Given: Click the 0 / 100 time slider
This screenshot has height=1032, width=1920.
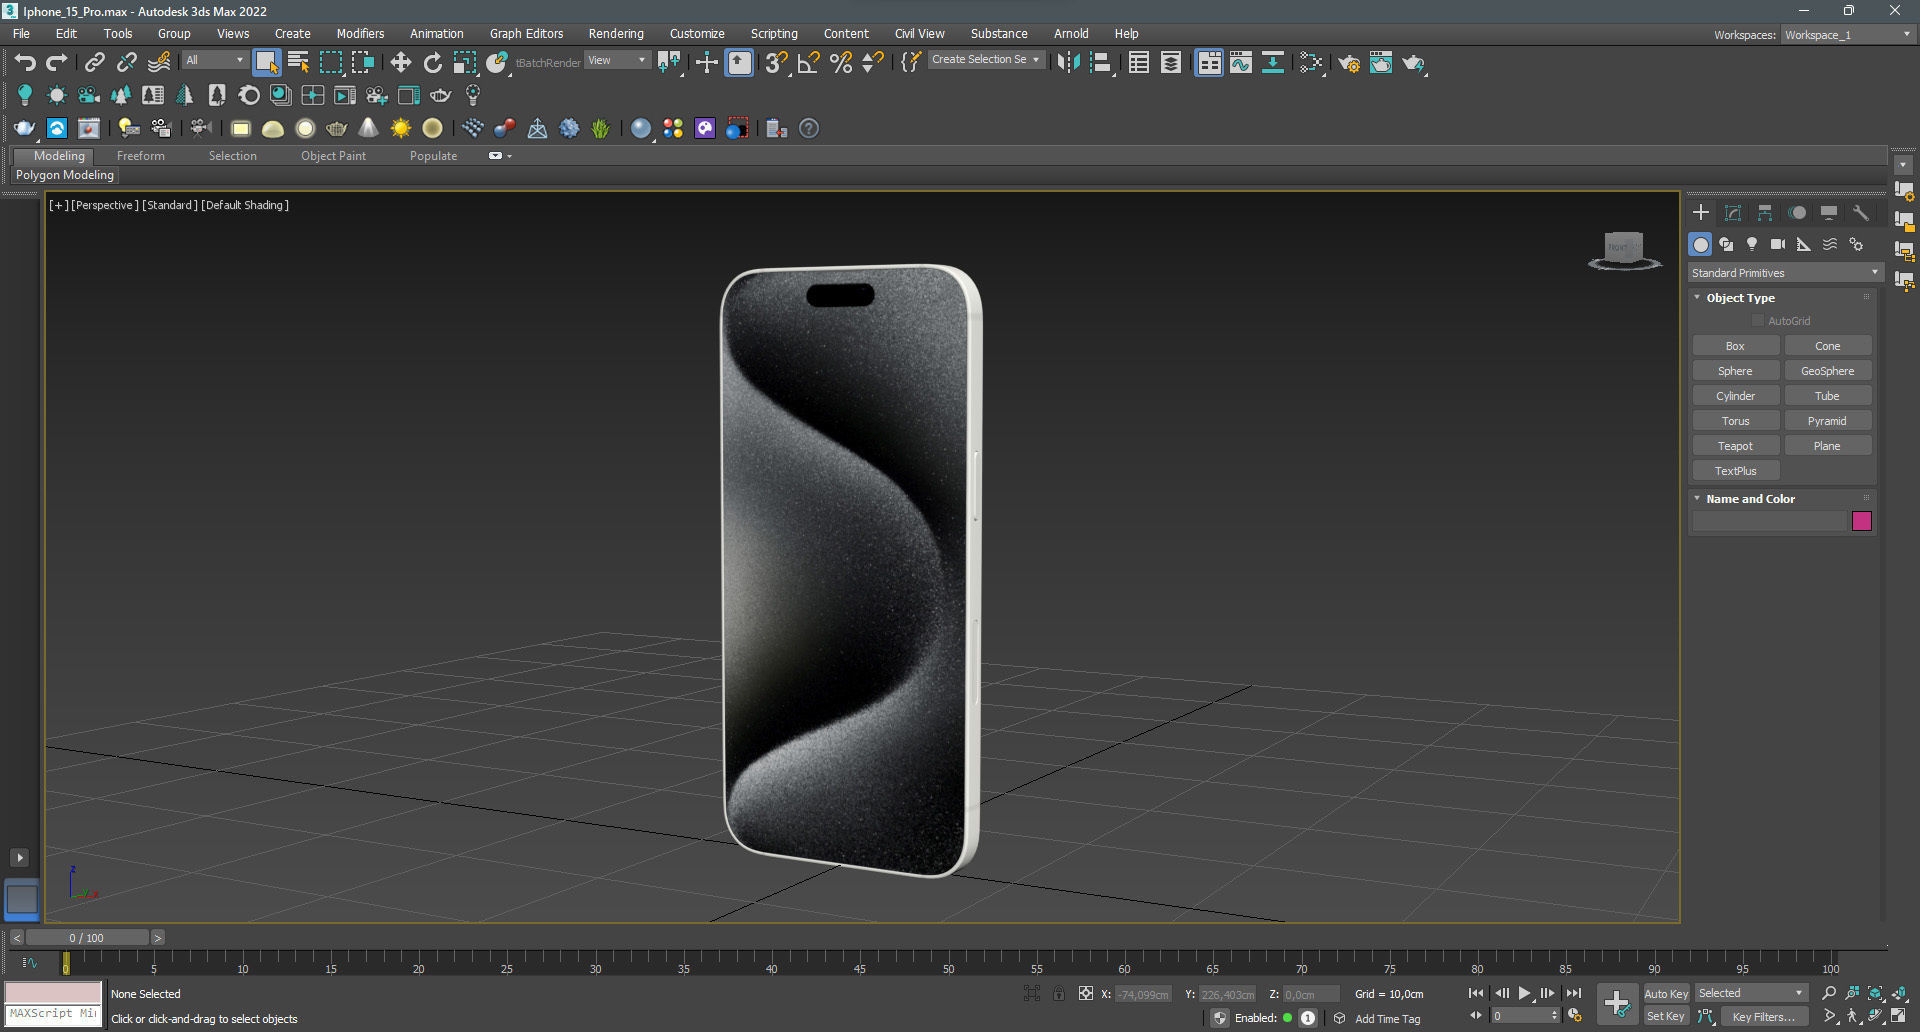Looking at the screenshot, I should coord(86,938).
